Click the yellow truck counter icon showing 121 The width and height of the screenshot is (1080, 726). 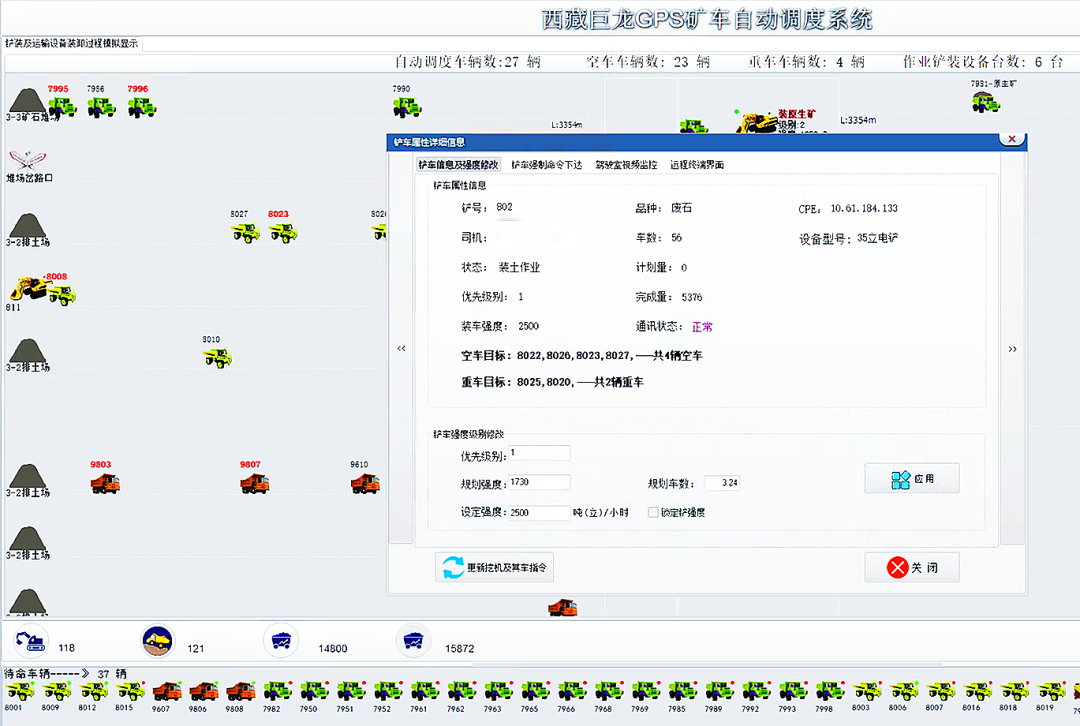(157, 640)
